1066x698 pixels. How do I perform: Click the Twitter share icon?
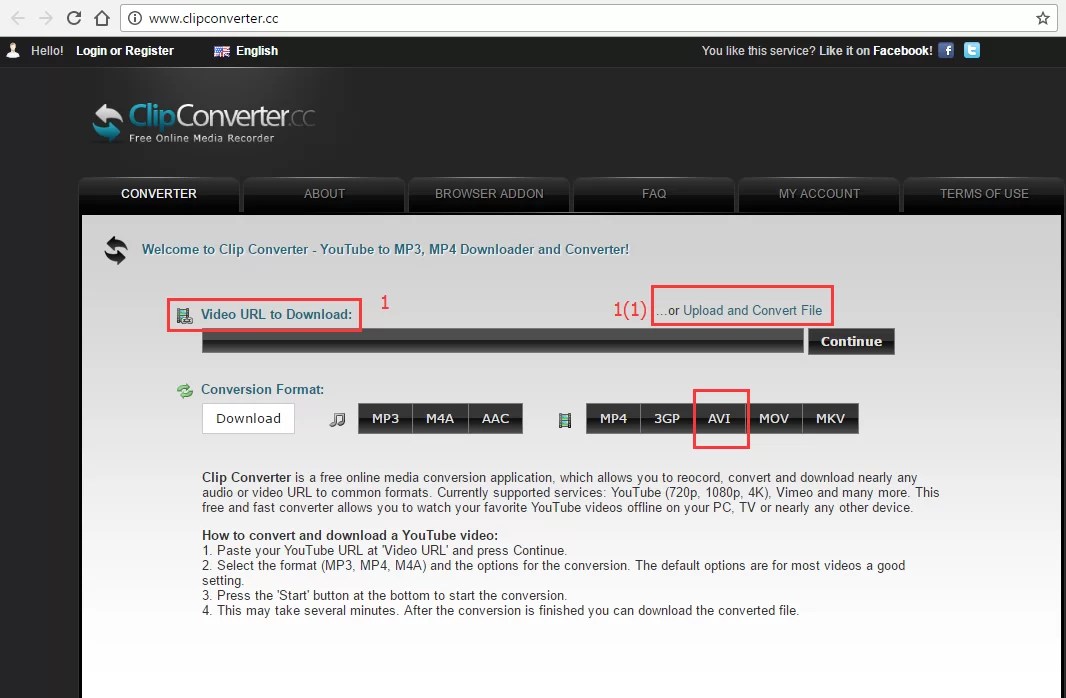pos(971,50)
